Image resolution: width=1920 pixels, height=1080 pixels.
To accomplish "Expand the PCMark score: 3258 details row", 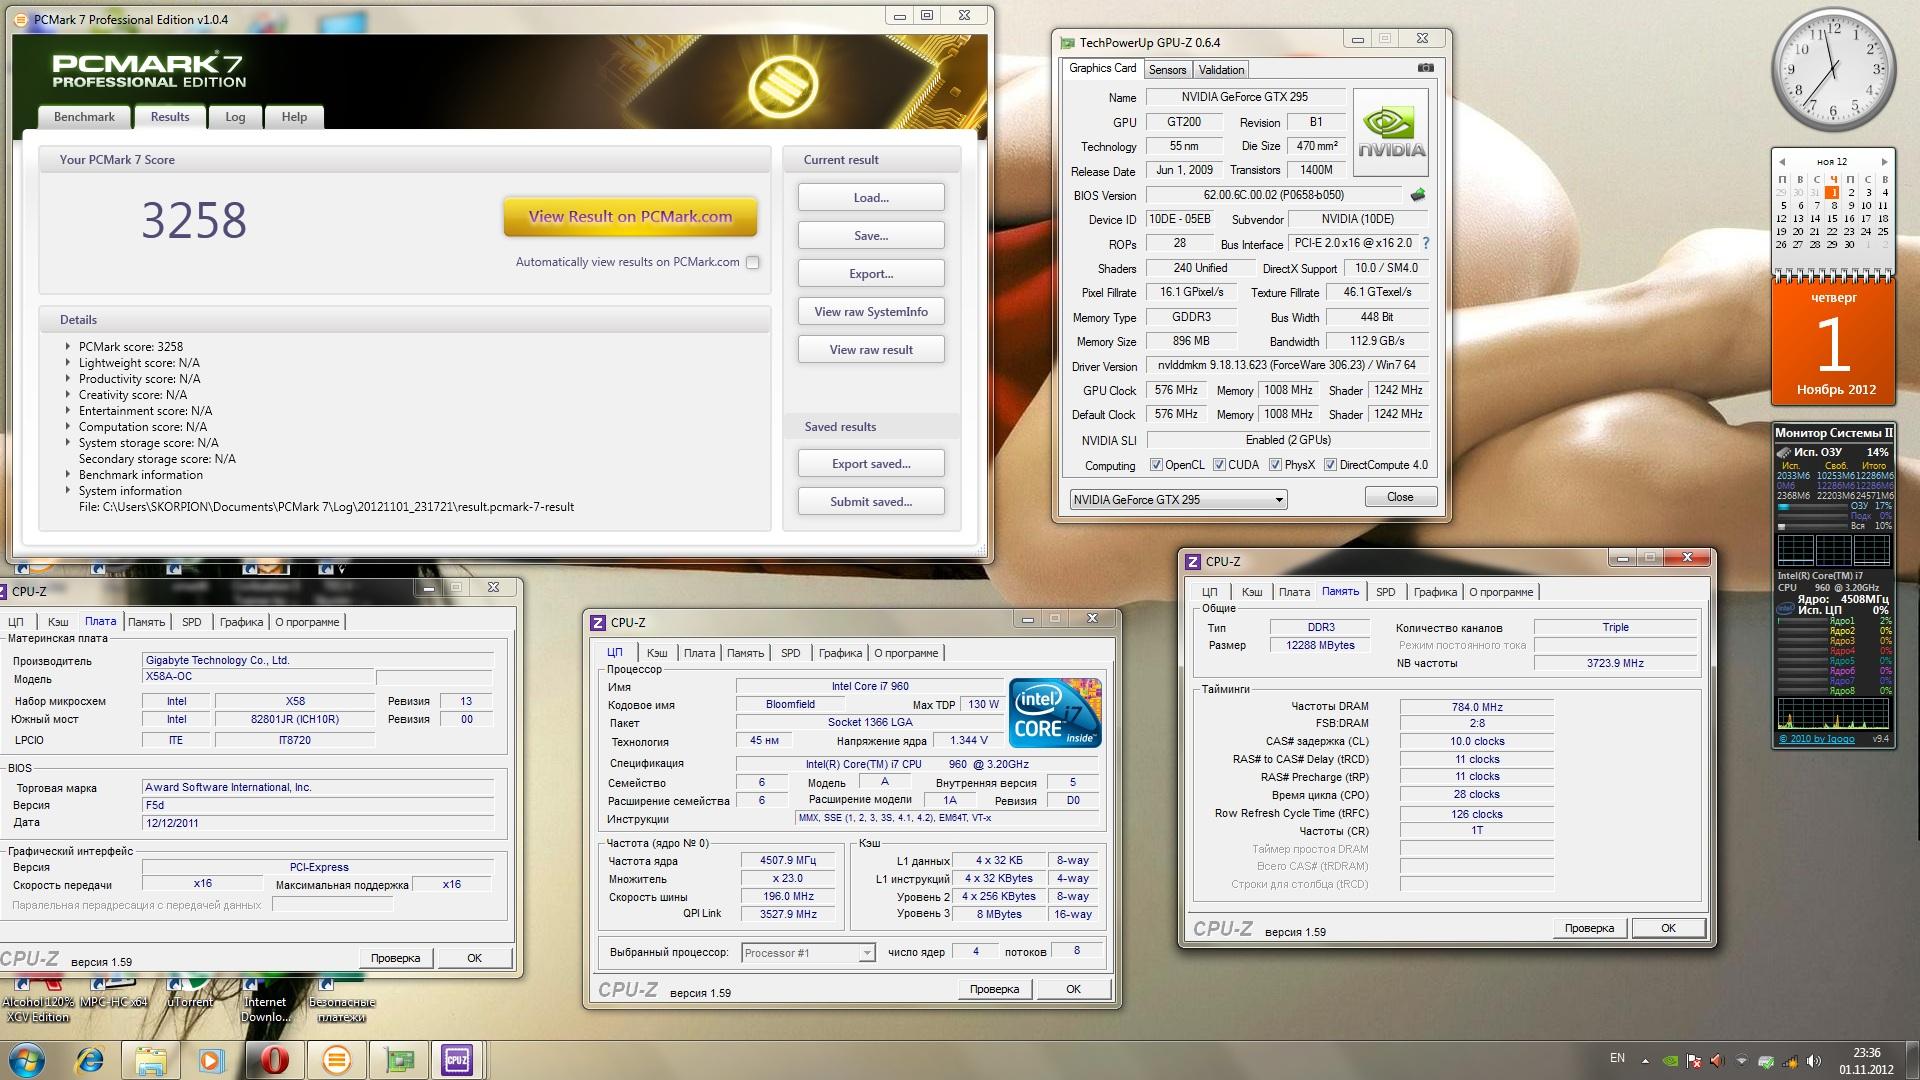I will pos(68,346).
